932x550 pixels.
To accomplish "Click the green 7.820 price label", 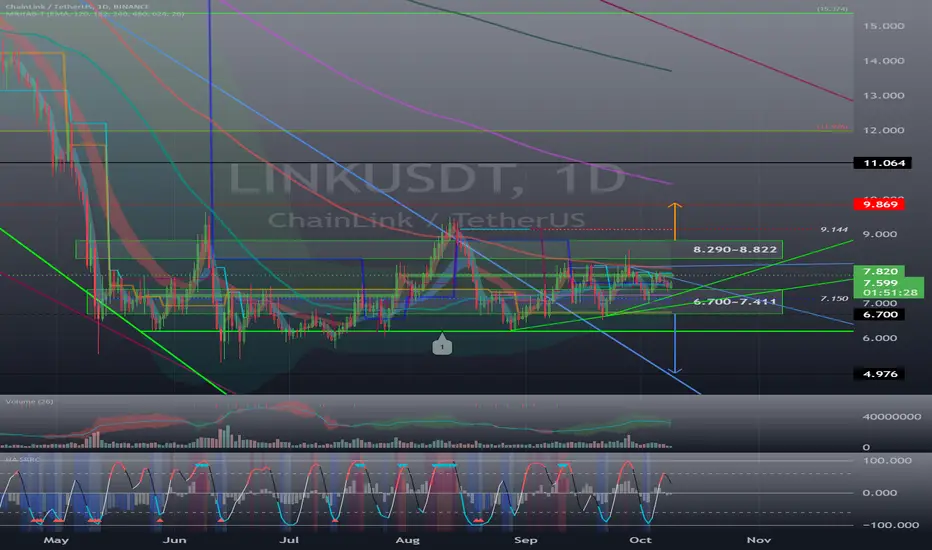I will [x=880, y=271].
